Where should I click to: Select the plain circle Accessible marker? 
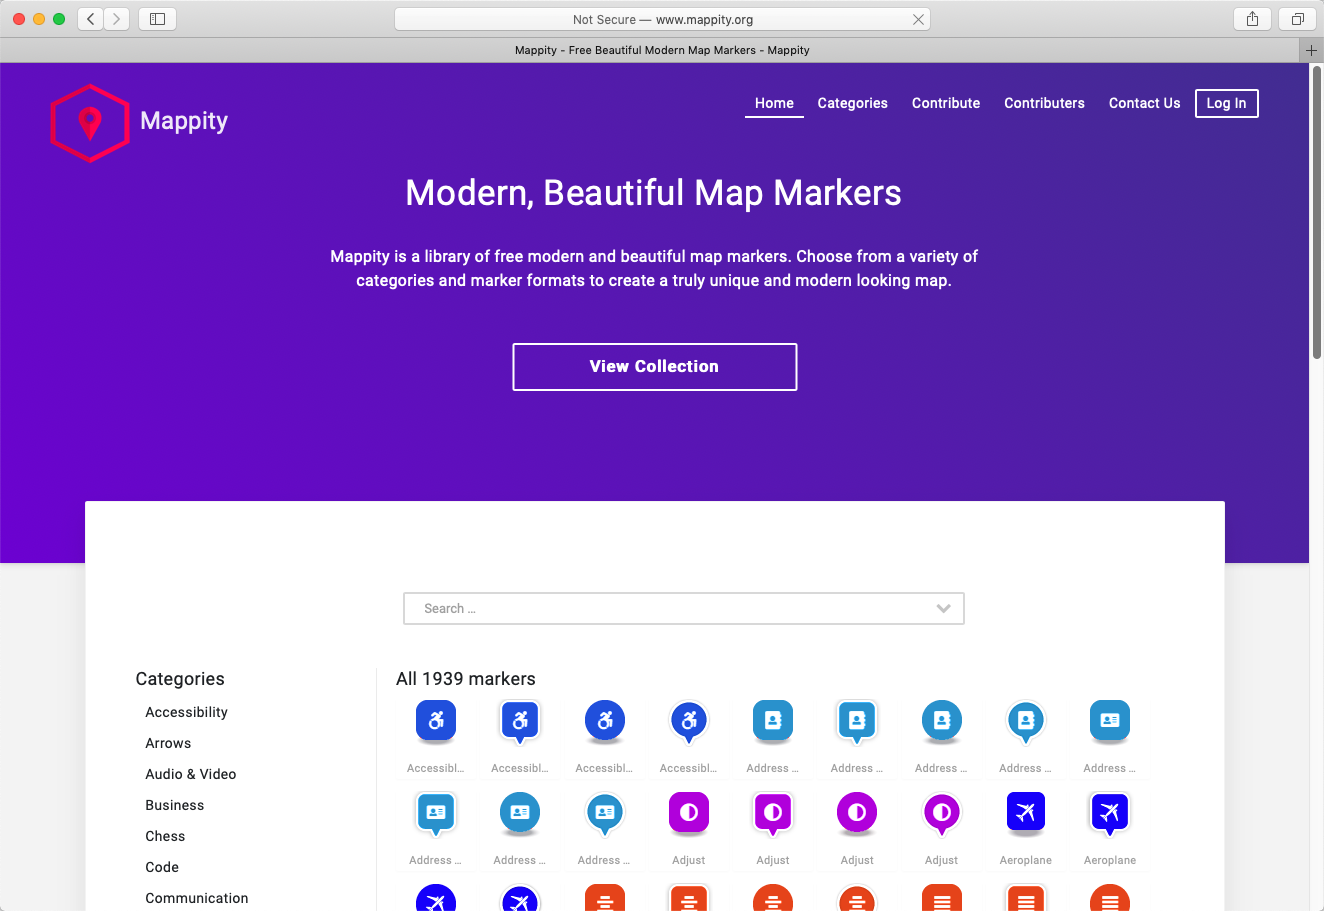click(604, 721)
